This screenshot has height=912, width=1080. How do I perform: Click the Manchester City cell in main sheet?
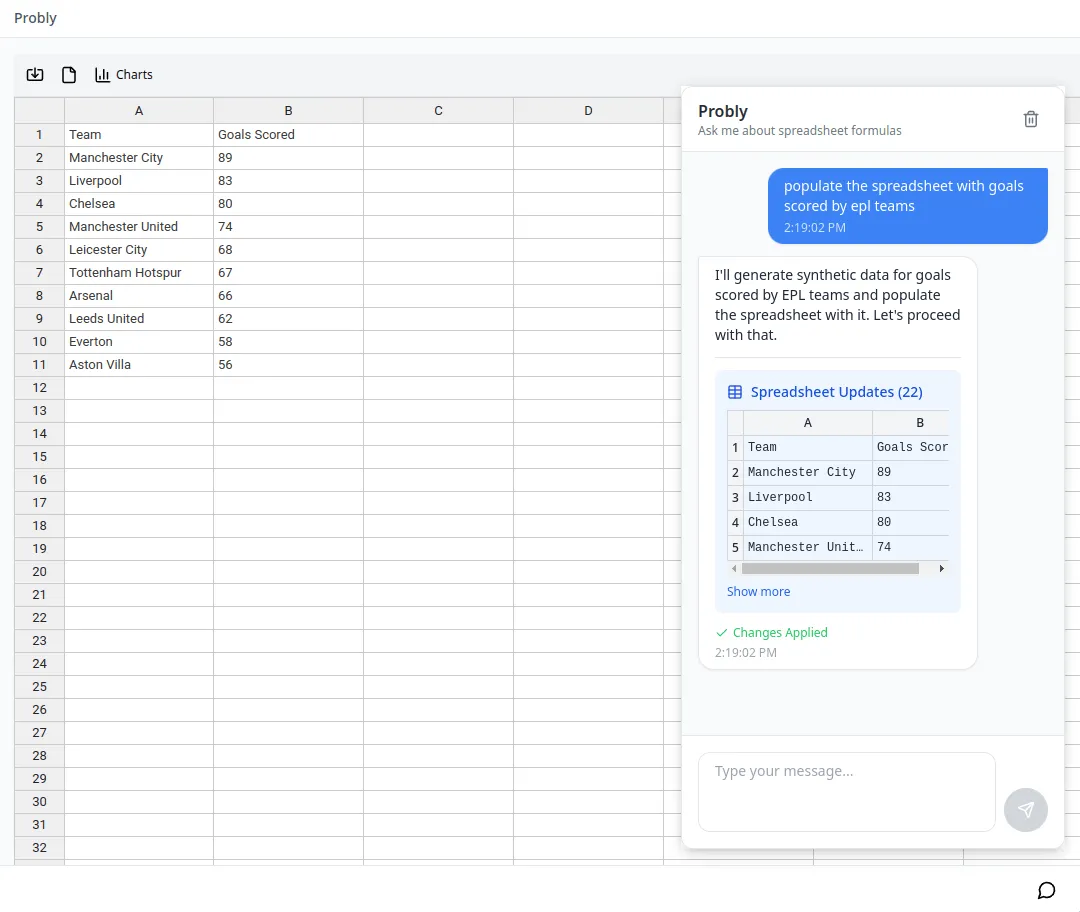(139, 158)
